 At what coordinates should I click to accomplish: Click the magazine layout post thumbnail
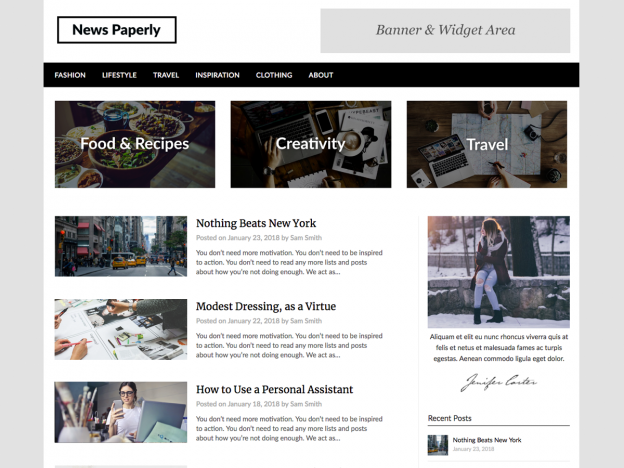tap(121, 329)
